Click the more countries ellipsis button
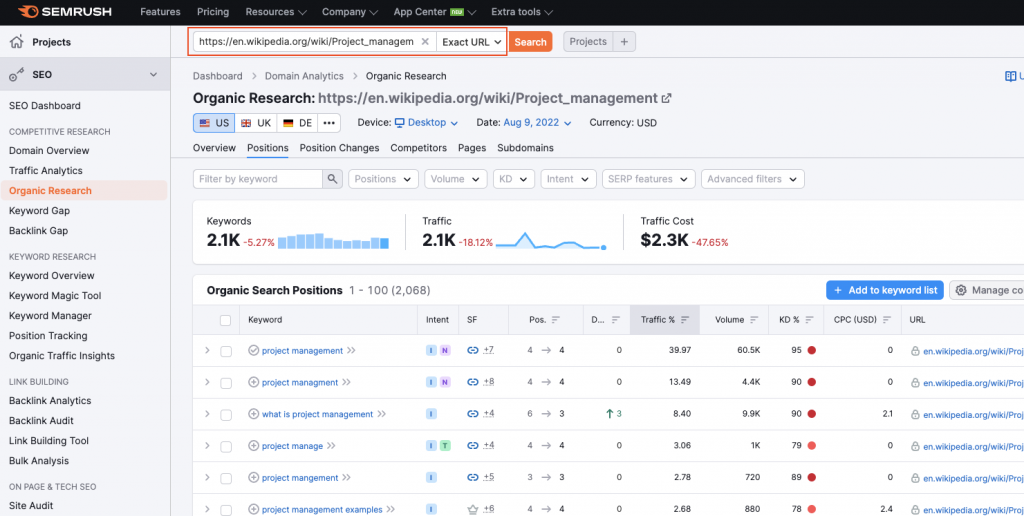This screenshot has width=1024, height=516. (x=329, y=123)
